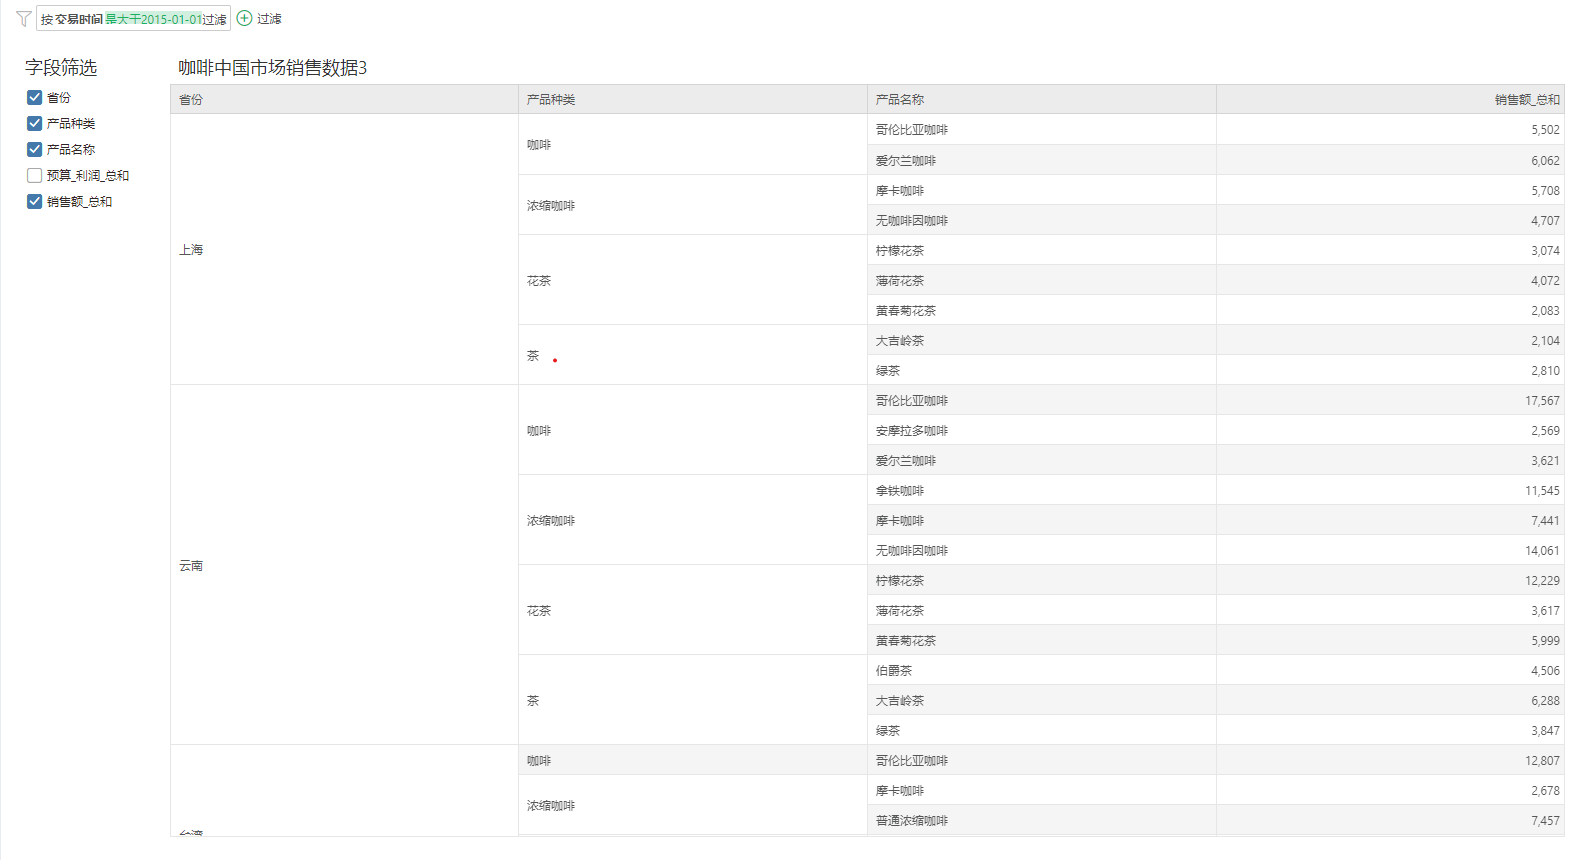This screenshot has height=860, width=1579.
Task: Uncheck the 省份 field checkbox
Action: point(35,97)
